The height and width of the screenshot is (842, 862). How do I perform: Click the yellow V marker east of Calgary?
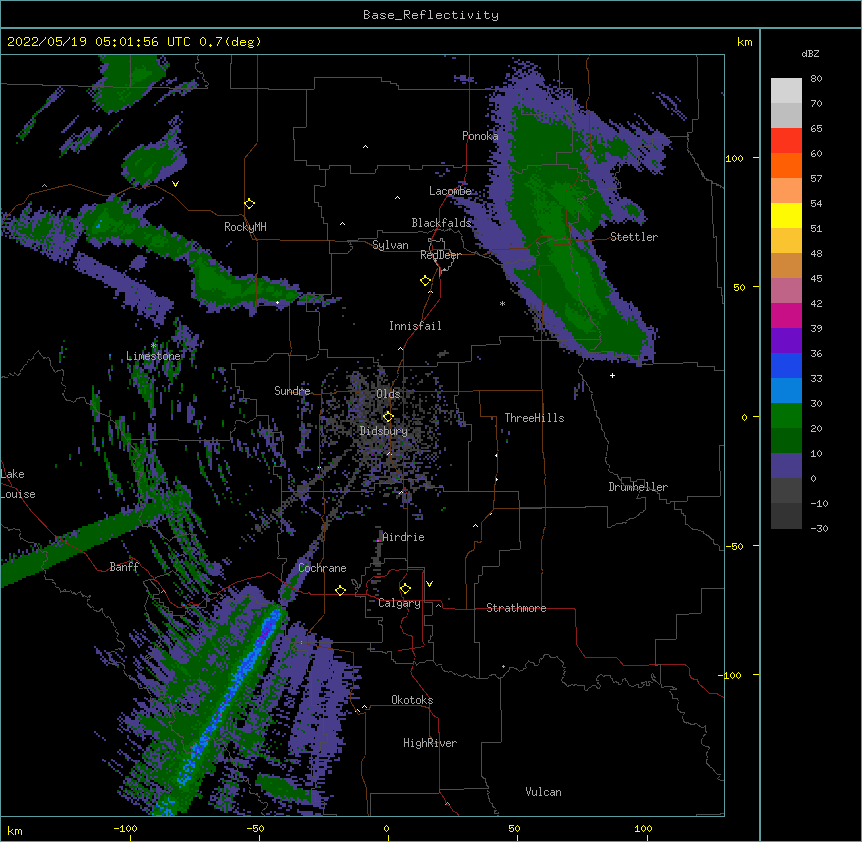click(429, 584)
